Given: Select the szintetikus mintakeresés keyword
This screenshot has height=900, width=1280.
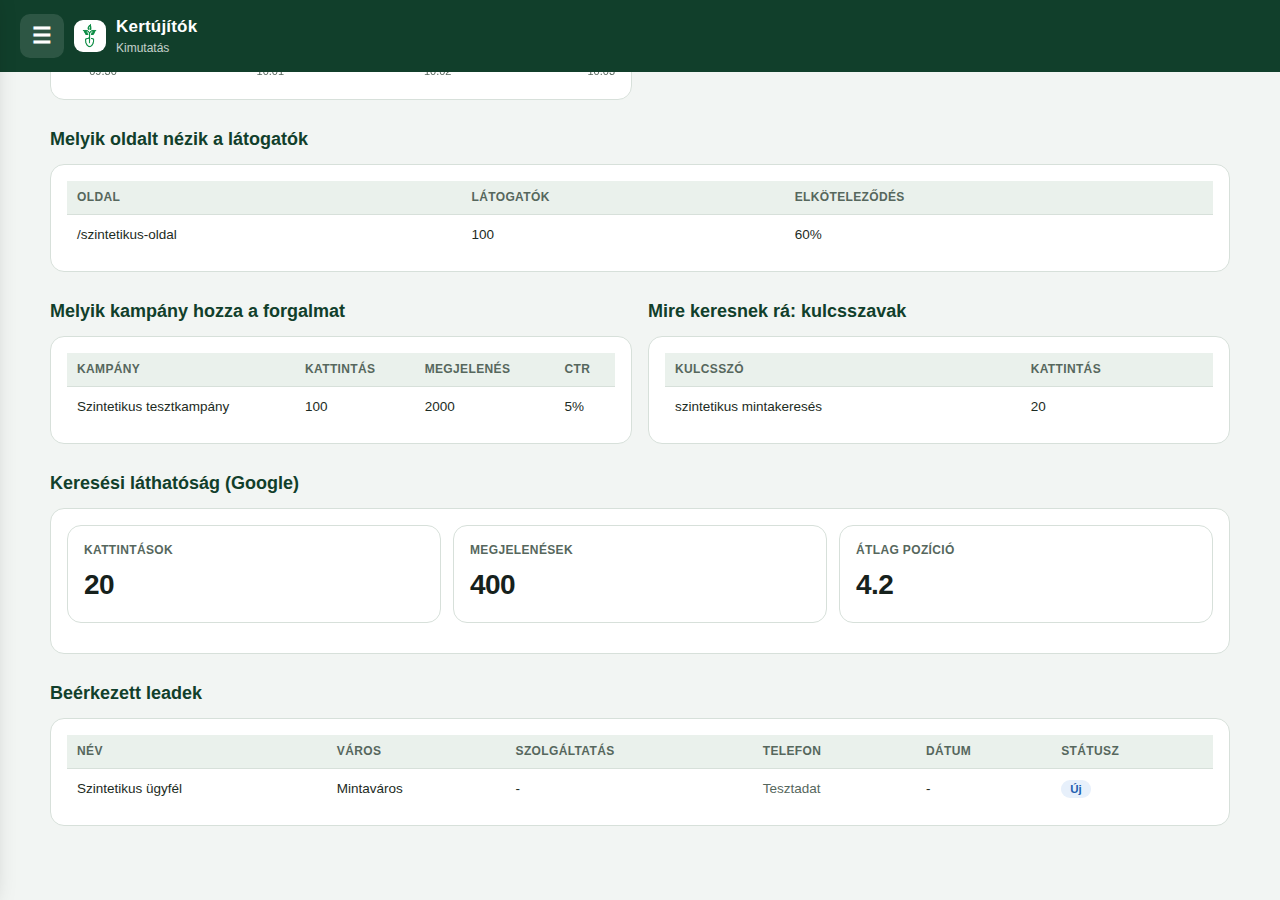Looking at the screenshot, I should (x=748, y=407).
